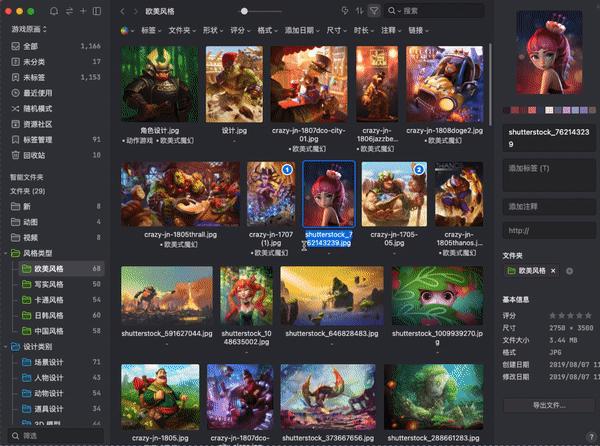Click the search magnifier dropdown

point(394,11)
